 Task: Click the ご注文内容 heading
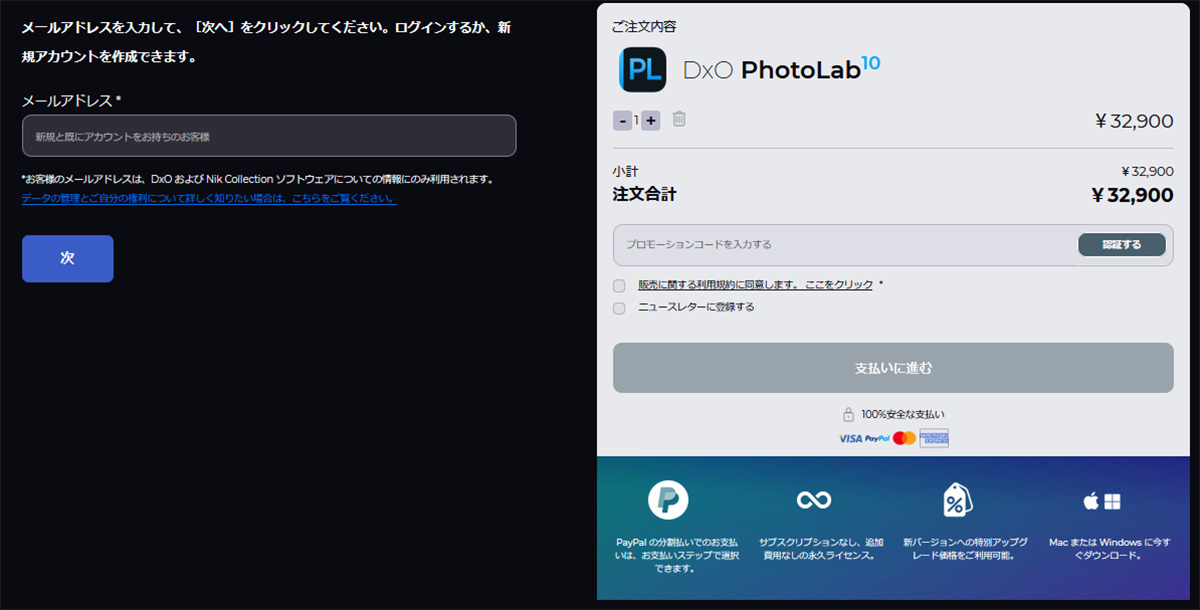point(643,27)
